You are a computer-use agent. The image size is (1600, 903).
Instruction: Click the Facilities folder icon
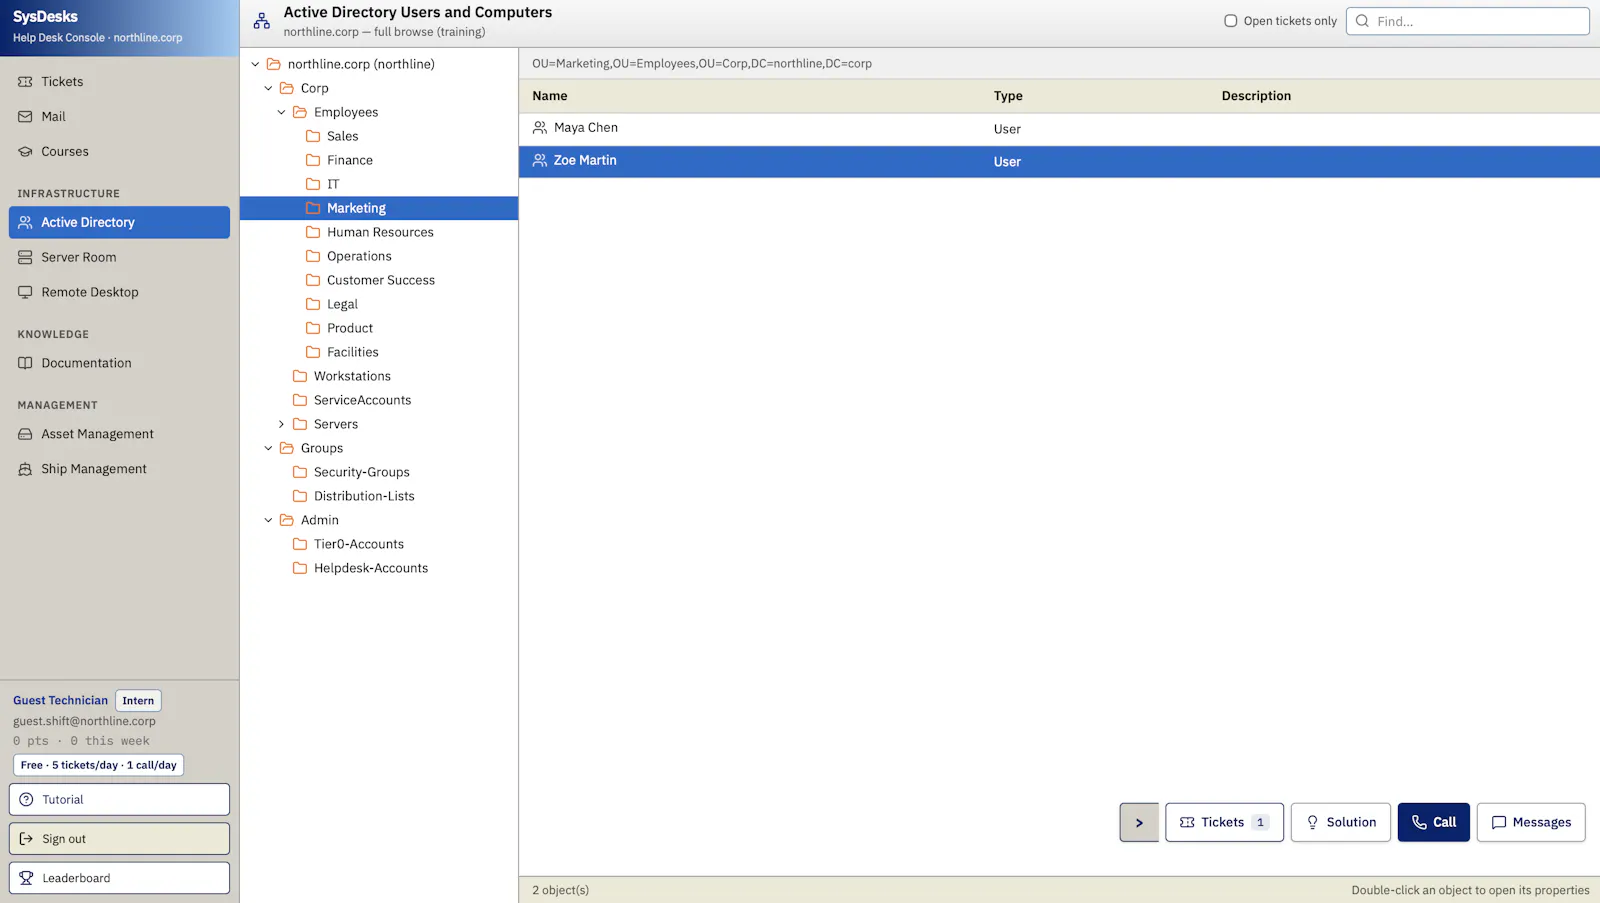pyautogui.click(x=313, y=352)
